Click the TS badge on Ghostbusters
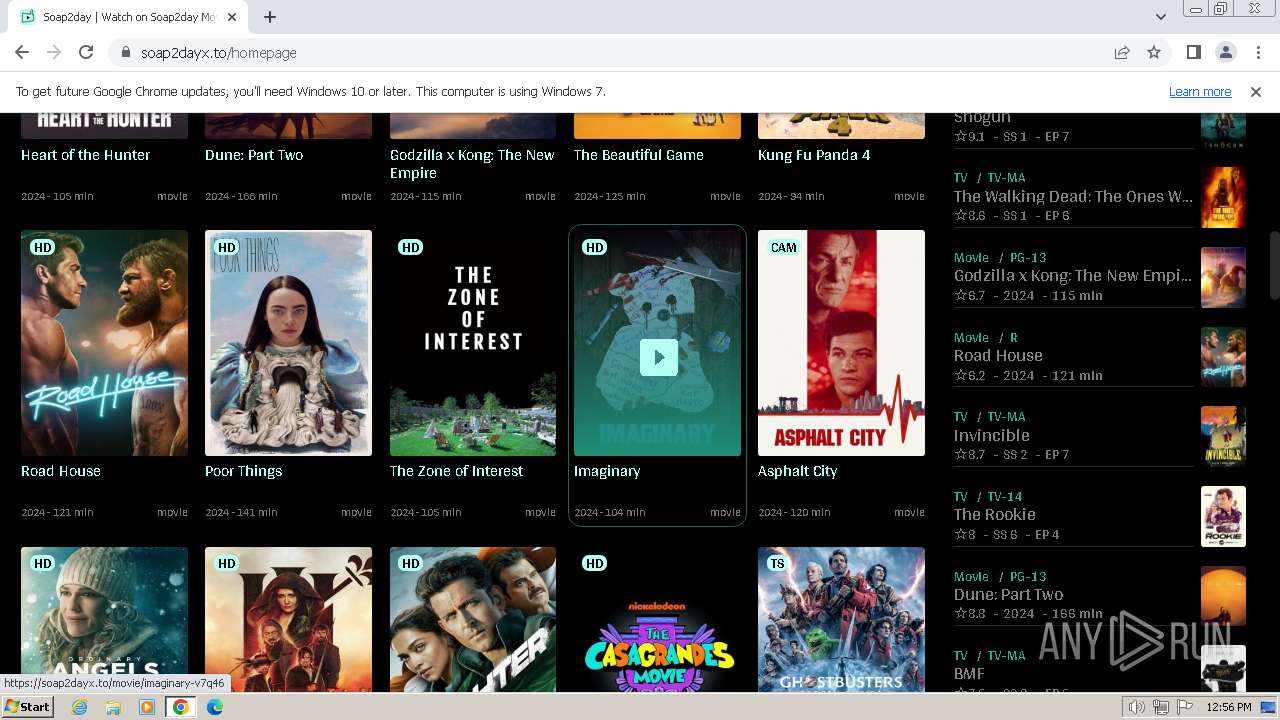This screenshot has height=720, width=1280. point(777,564)
